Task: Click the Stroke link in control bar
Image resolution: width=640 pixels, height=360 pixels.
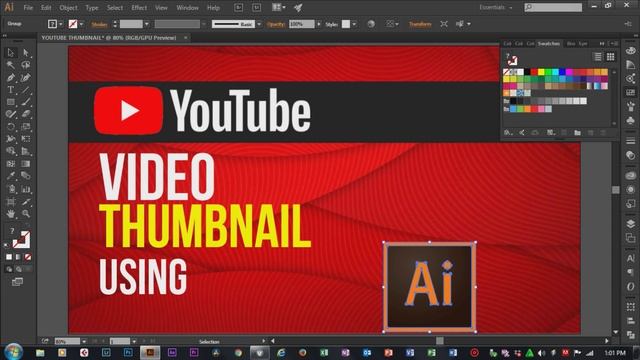Action: click(x=99, y=24)
